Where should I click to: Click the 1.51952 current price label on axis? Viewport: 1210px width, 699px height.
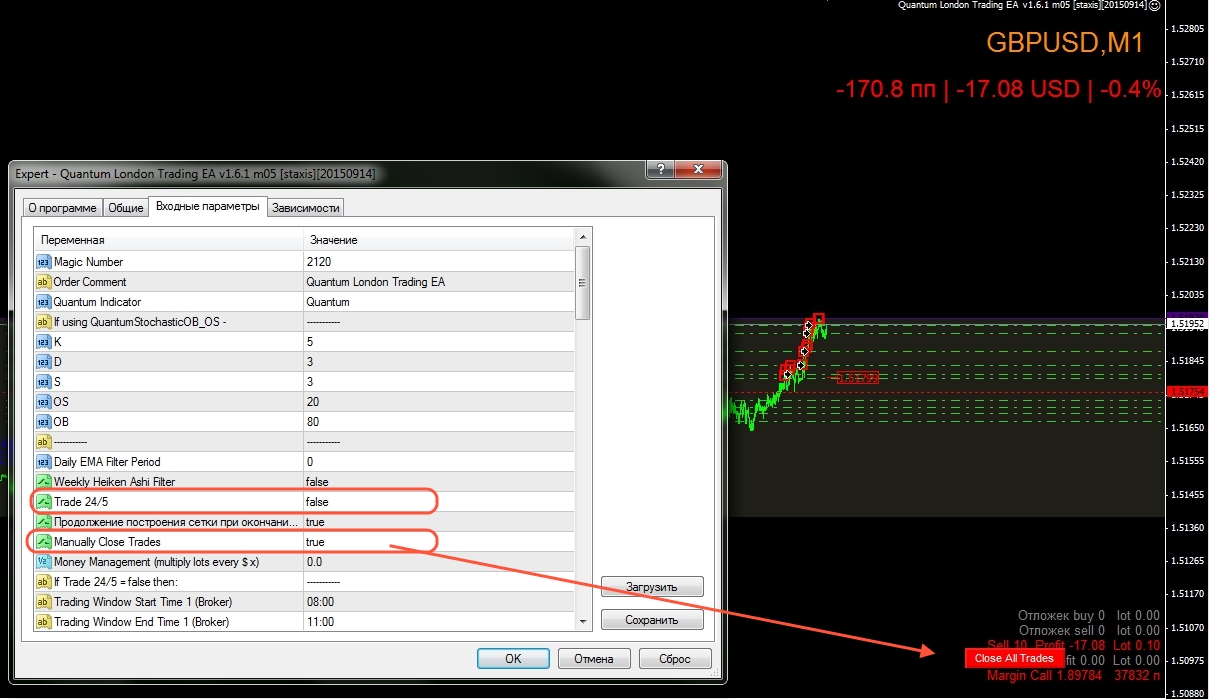pyautogui.click(x=1187, y=324)
